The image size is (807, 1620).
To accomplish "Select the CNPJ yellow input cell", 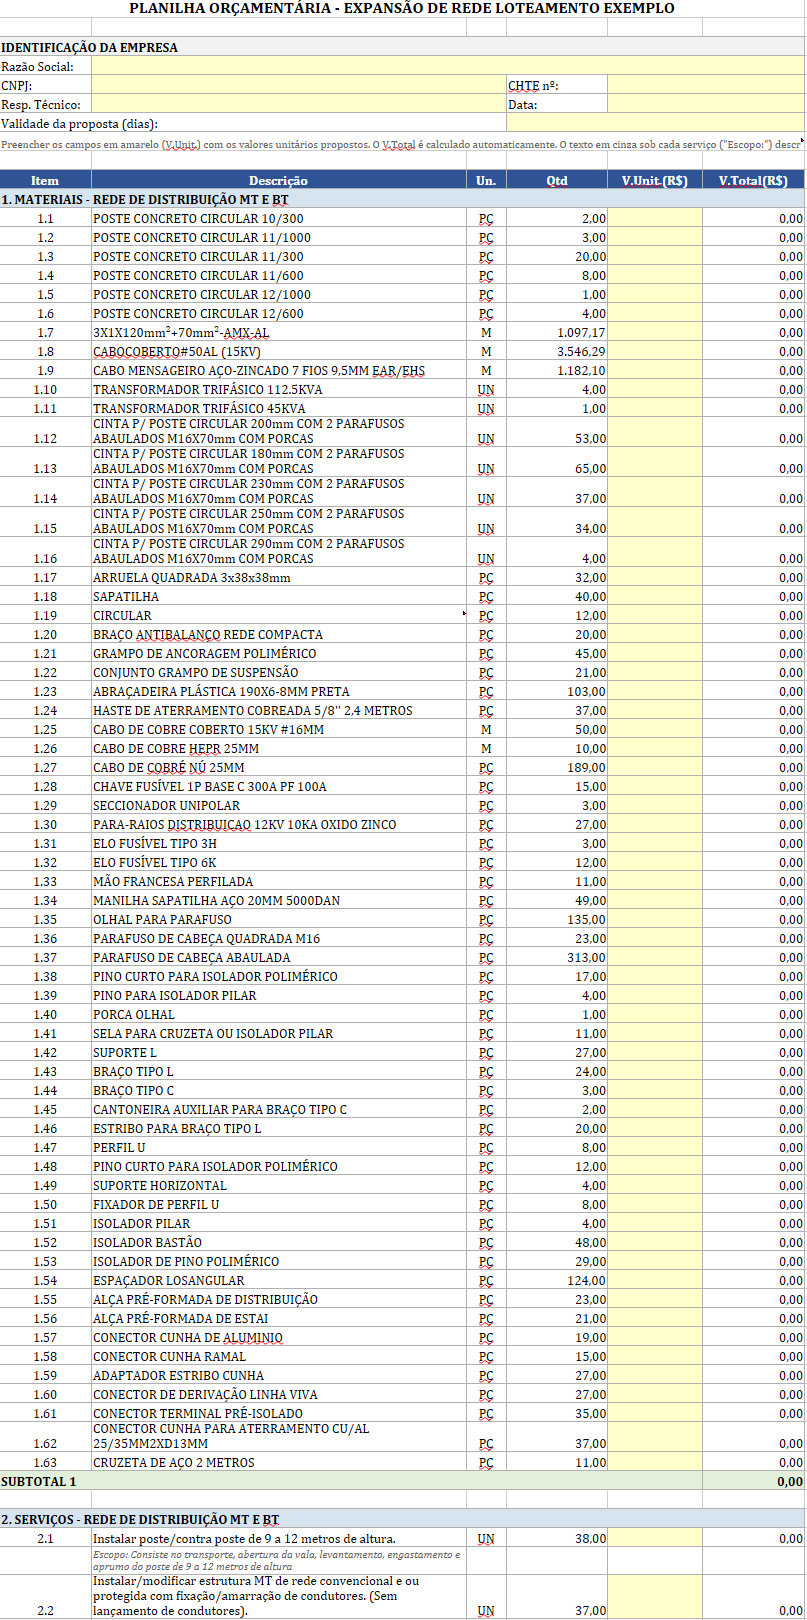I will pos(299,85).
